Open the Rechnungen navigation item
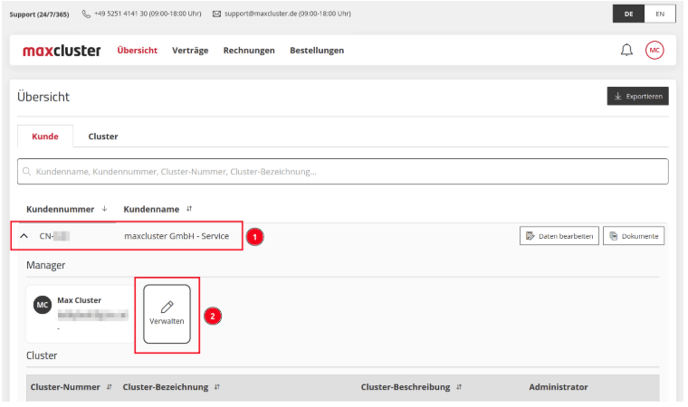 click(249, 50)
